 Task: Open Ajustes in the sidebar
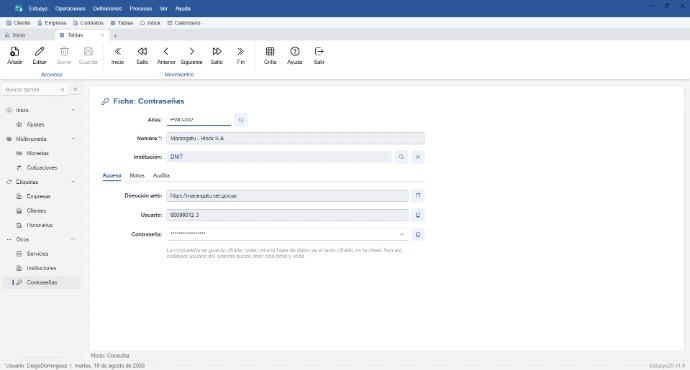40,125
